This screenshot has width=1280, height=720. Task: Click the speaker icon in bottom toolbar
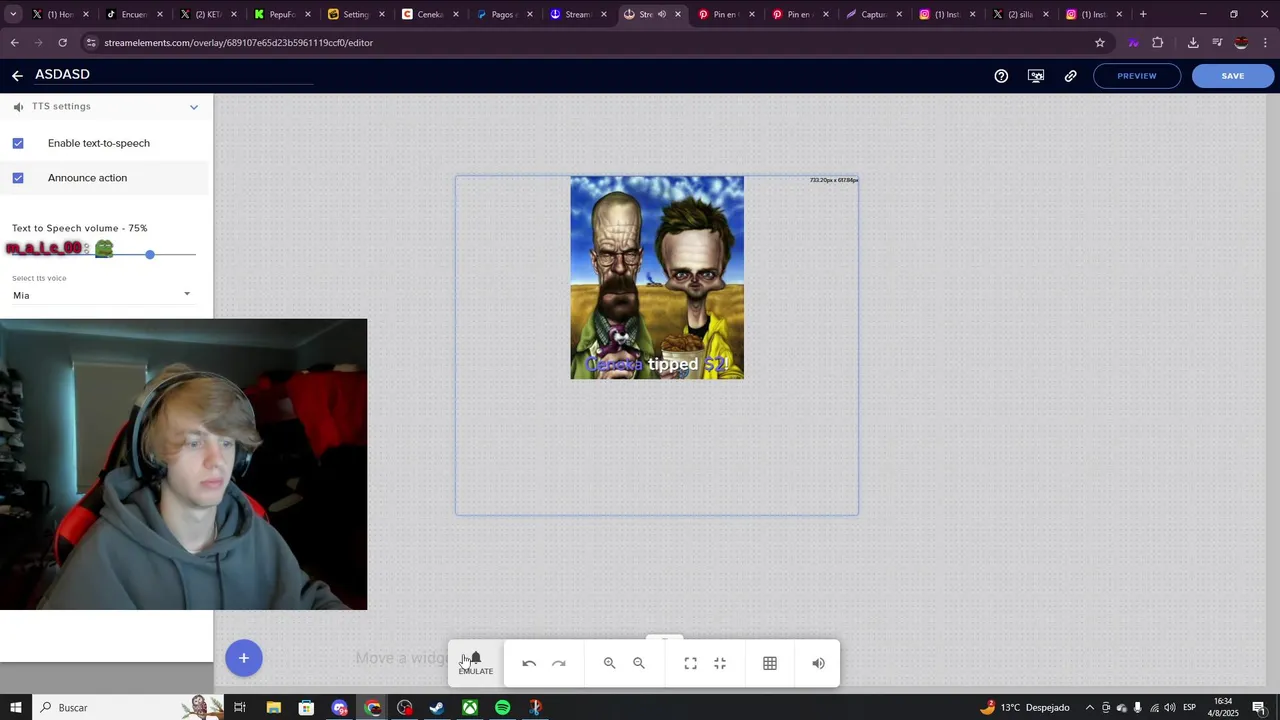819,663
